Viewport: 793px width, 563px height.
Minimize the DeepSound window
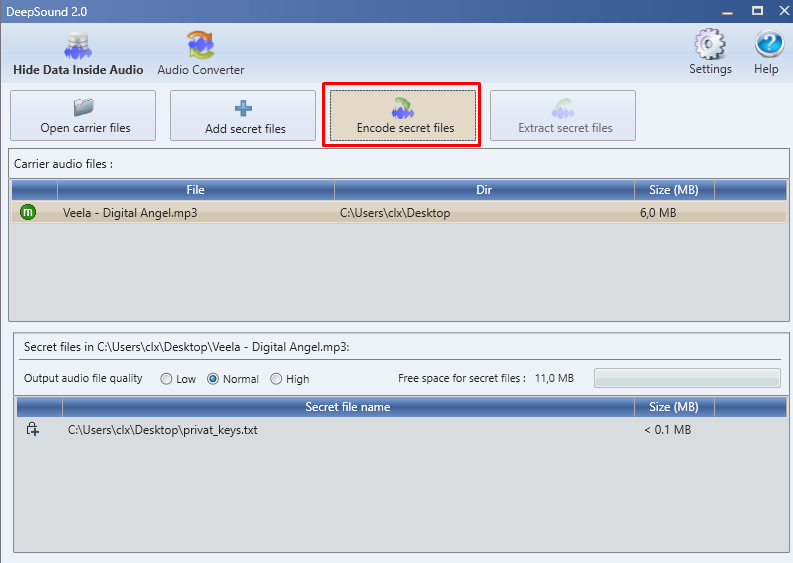[x=727, y=12]
